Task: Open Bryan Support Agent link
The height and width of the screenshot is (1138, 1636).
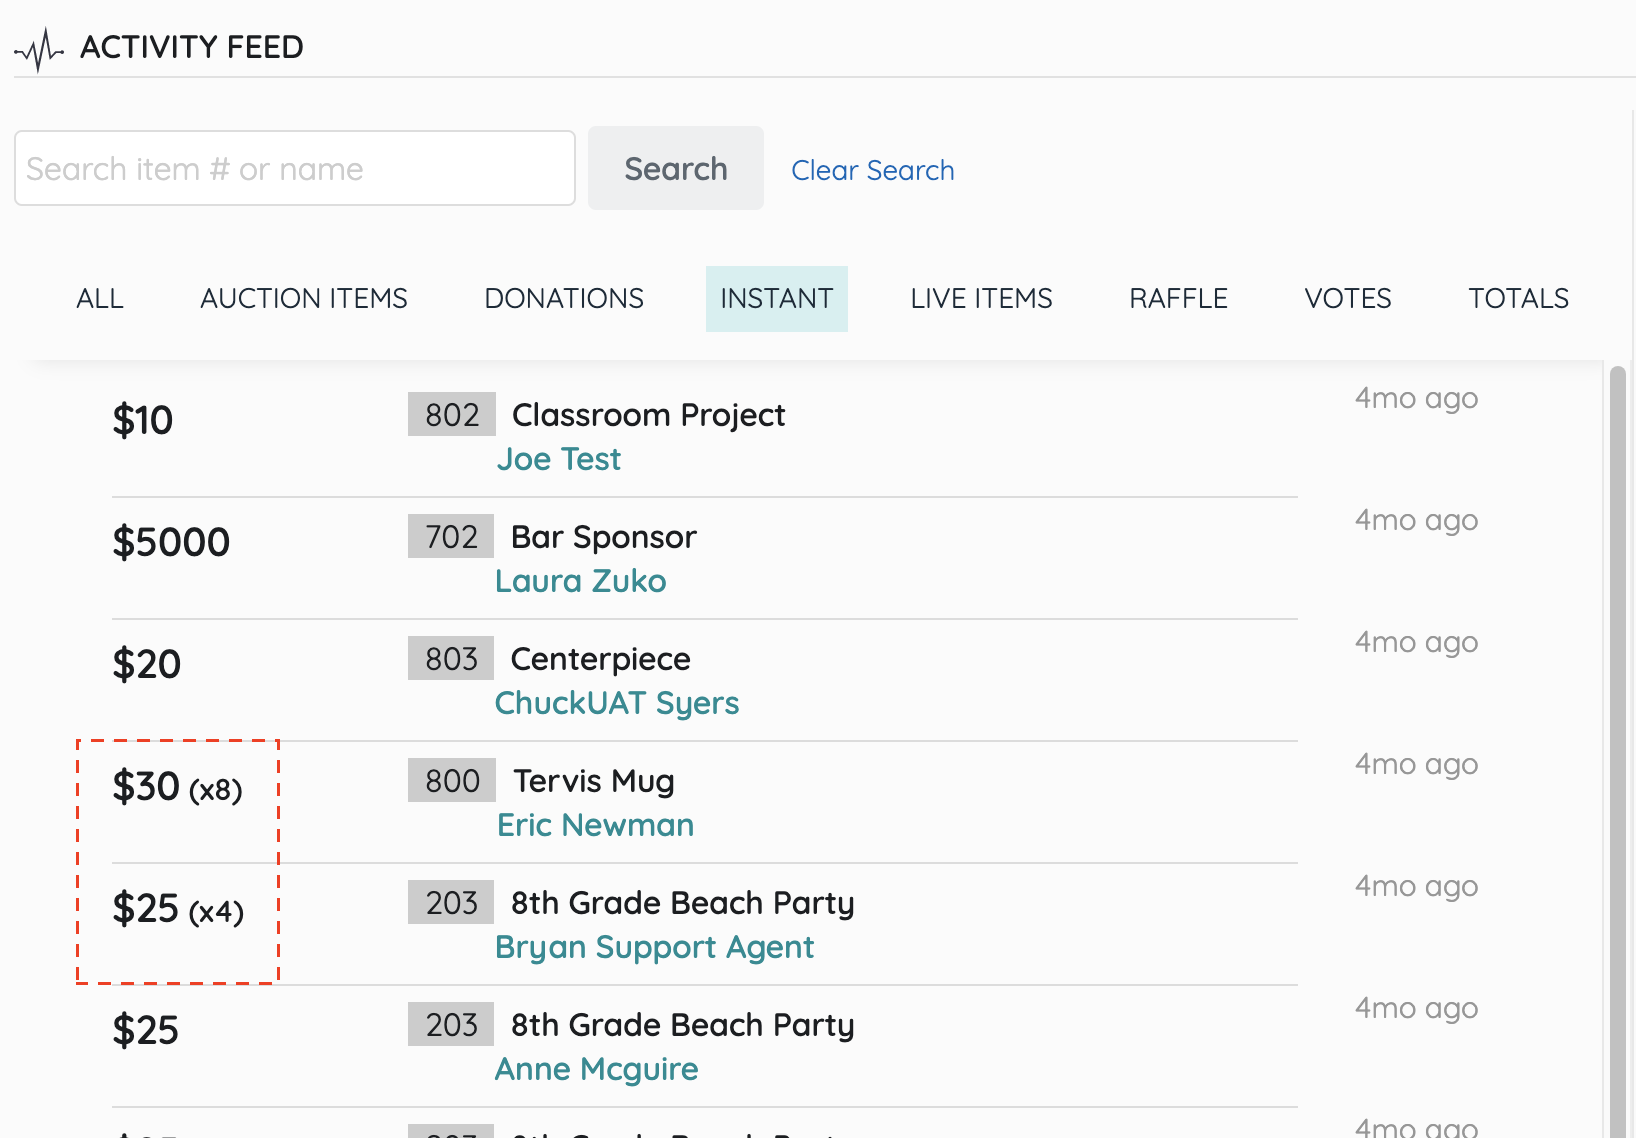Action: [655, 947]
